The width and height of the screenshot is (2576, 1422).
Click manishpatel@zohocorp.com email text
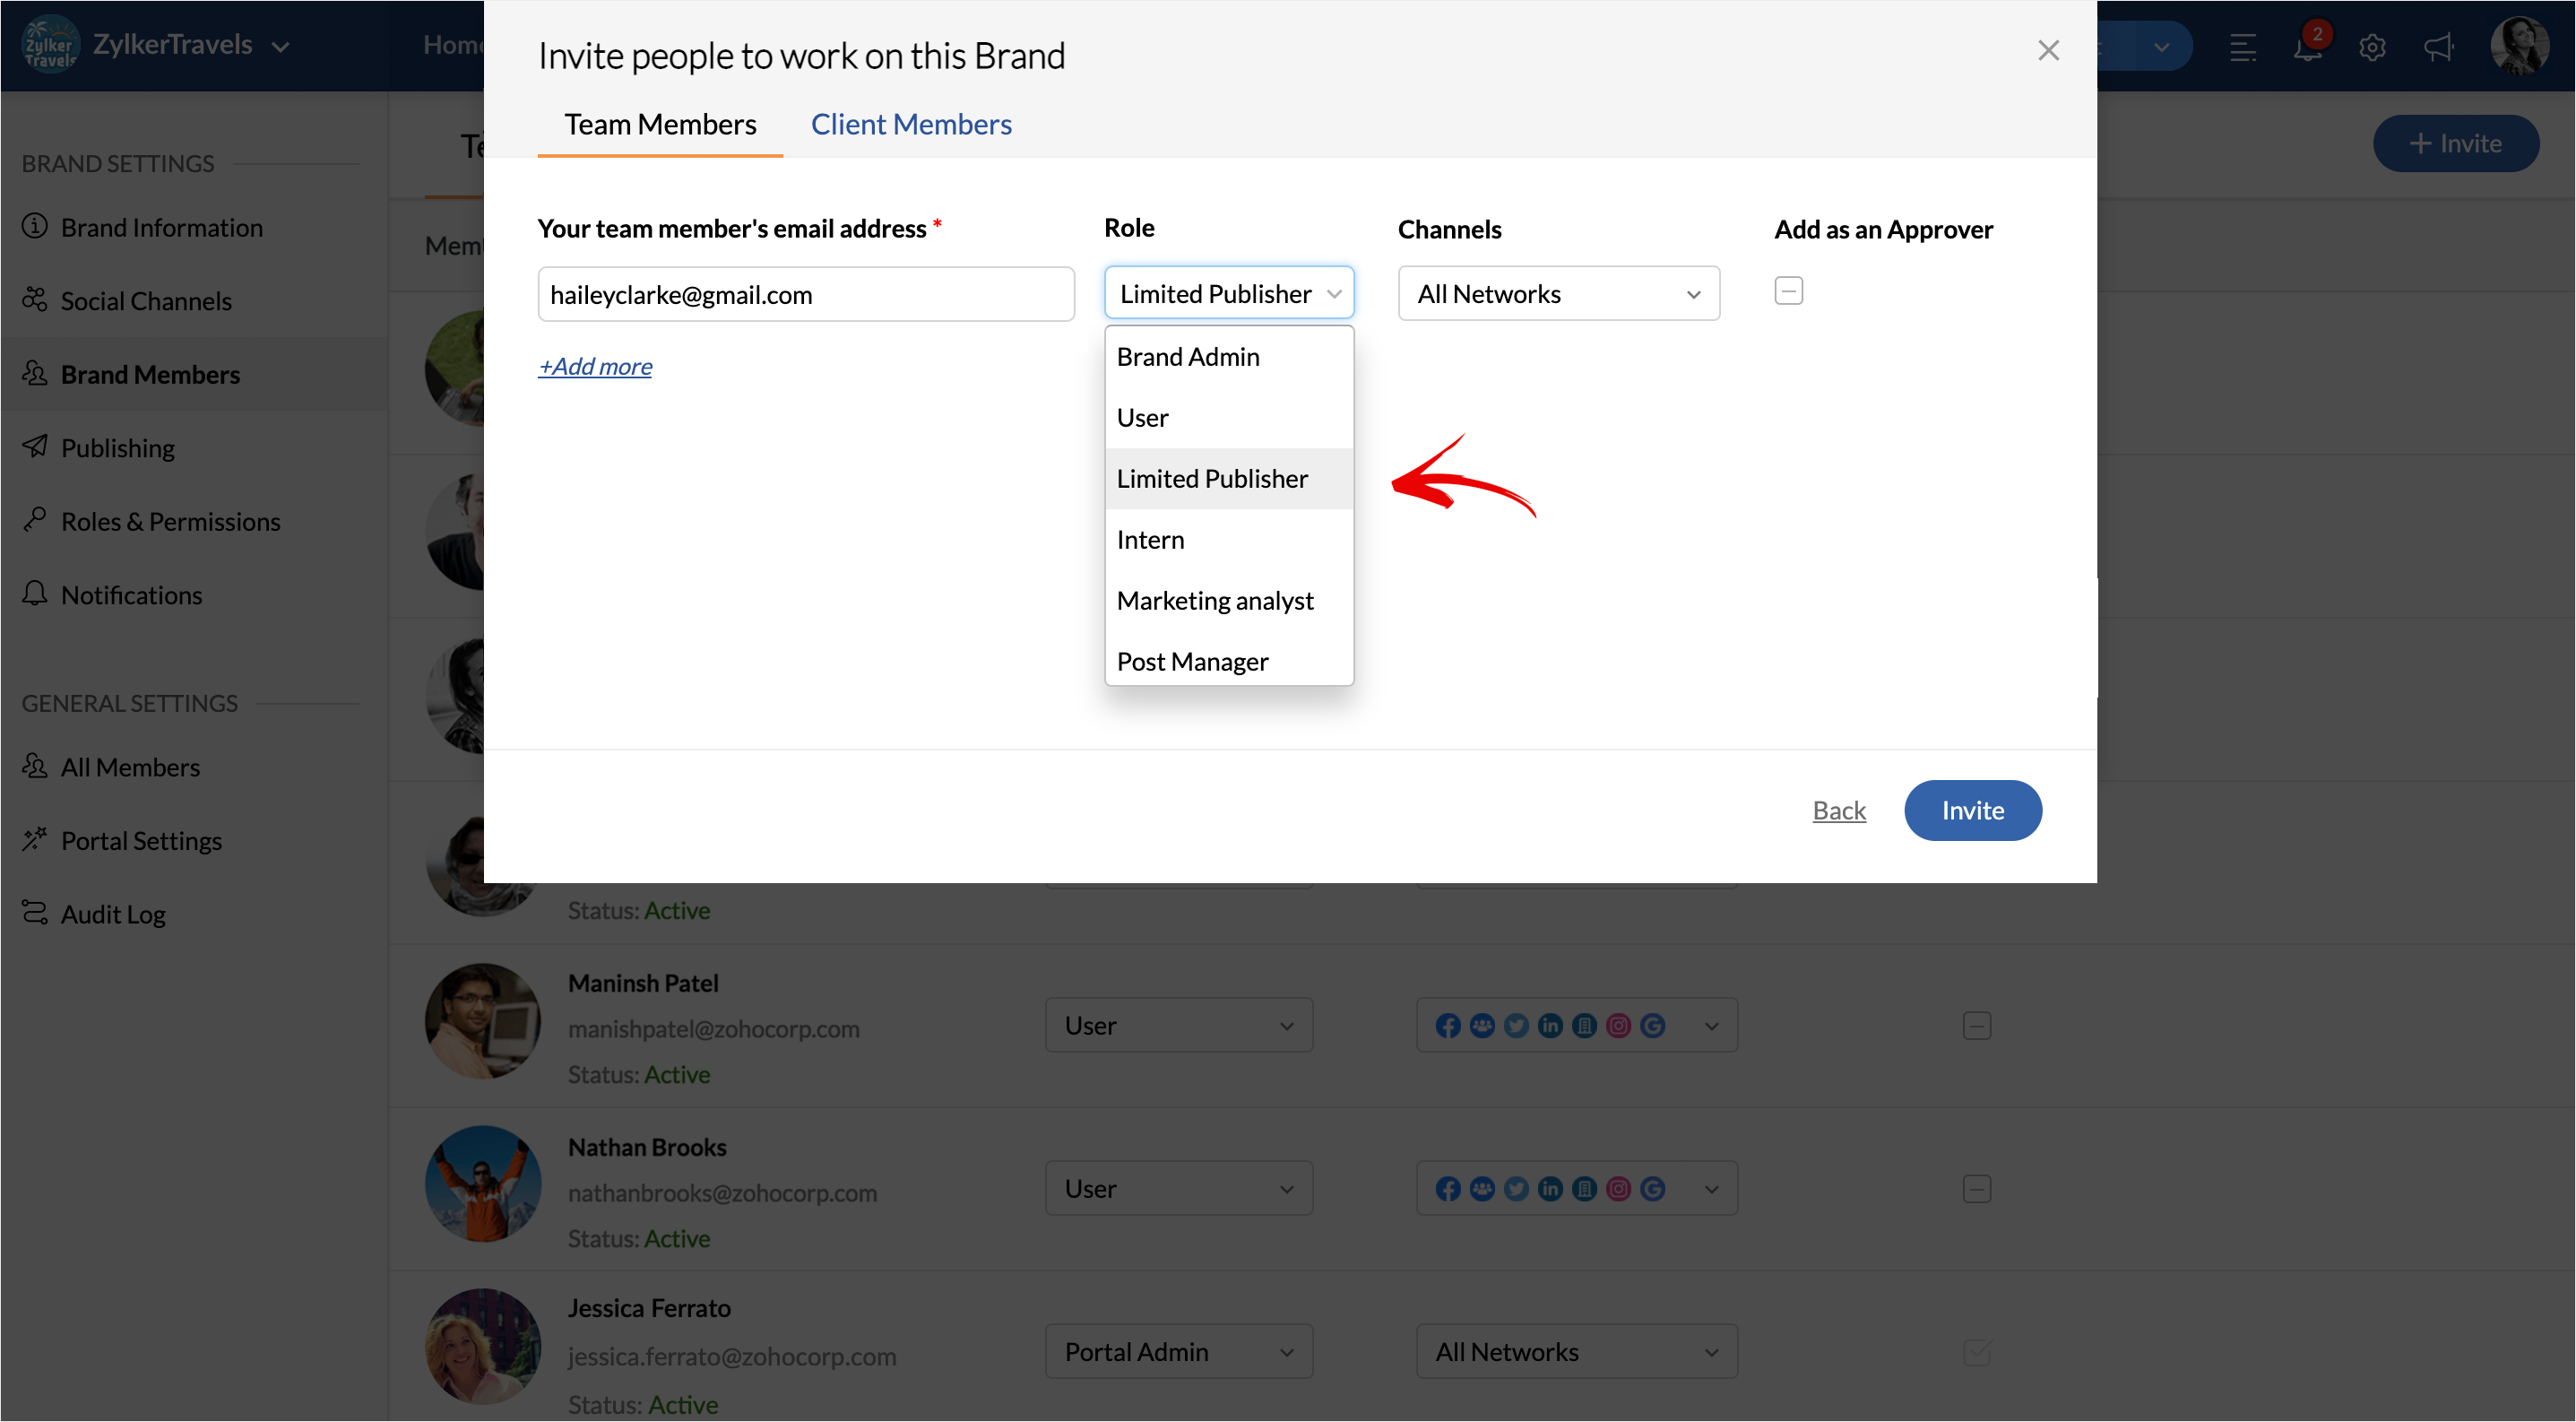[x=713, y=1029]
